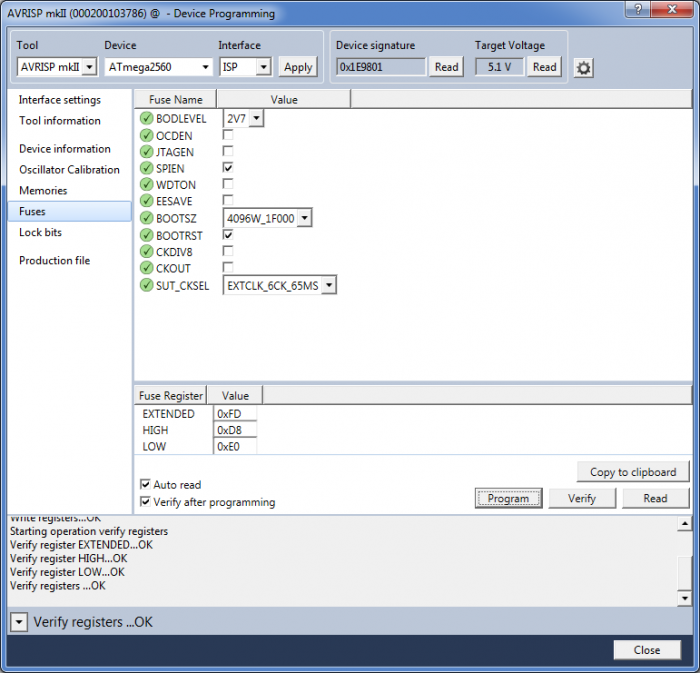Screen dimensions: 700x673
Task: Uncheck the SPIEN fuse checkbox
Action: (x=228, y=167)
